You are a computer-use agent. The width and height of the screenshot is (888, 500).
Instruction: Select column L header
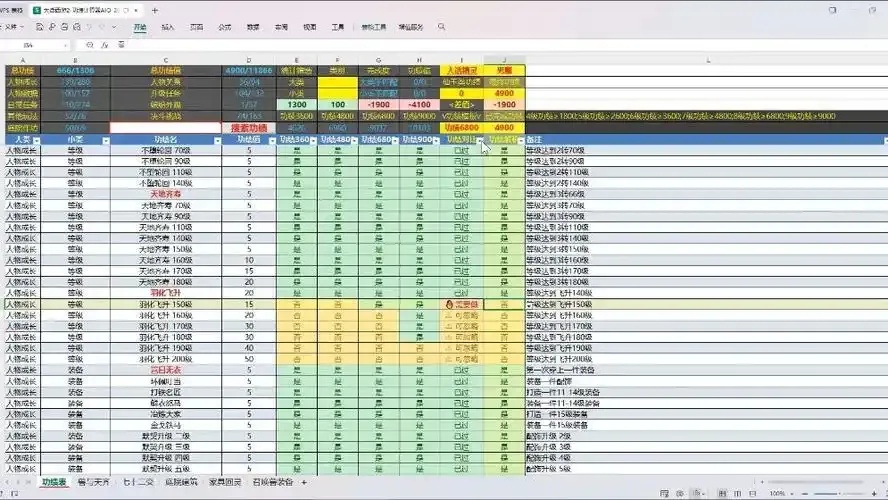click(707, 60)
